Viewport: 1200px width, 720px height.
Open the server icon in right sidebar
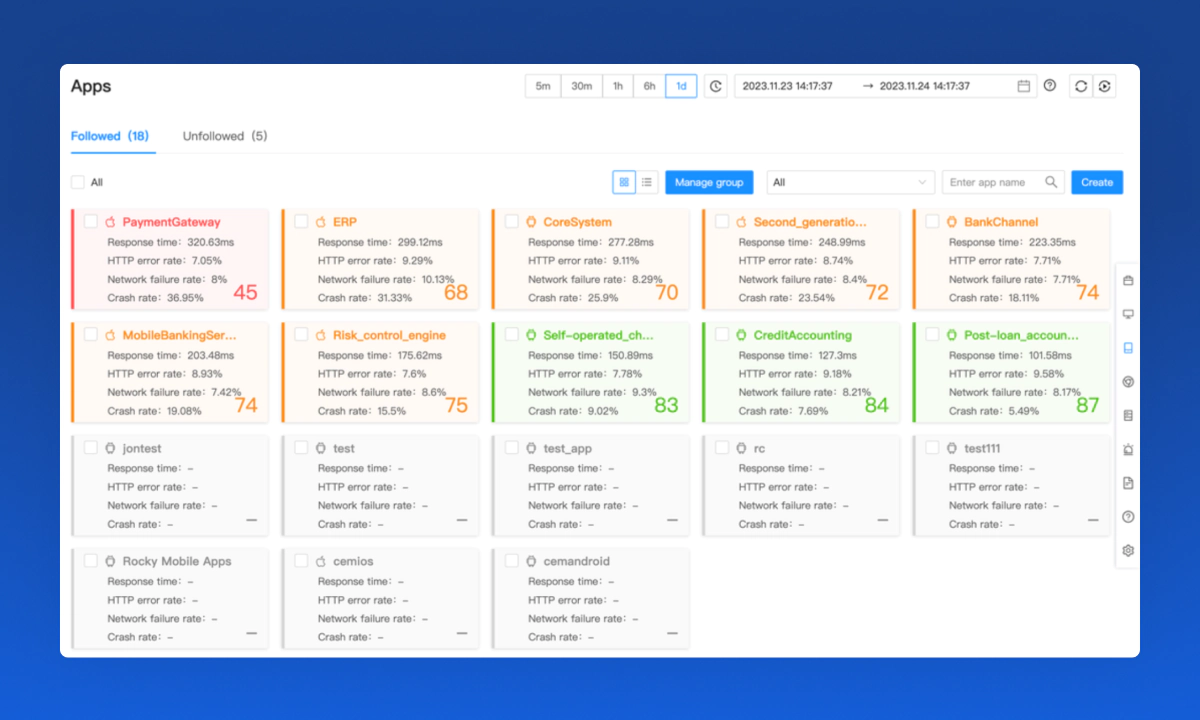click(1128, 415)
